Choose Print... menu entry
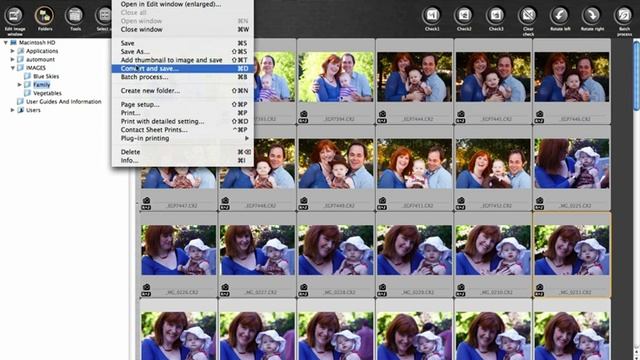The width and height of the screenshot is (640, 360). pyautogui.click(x=182, y=113)
